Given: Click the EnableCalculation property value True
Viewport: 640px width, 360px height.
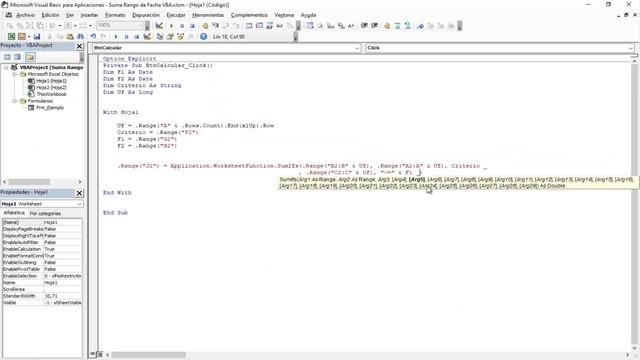Looking at the screenshot, I should click(x=62, y=249).
